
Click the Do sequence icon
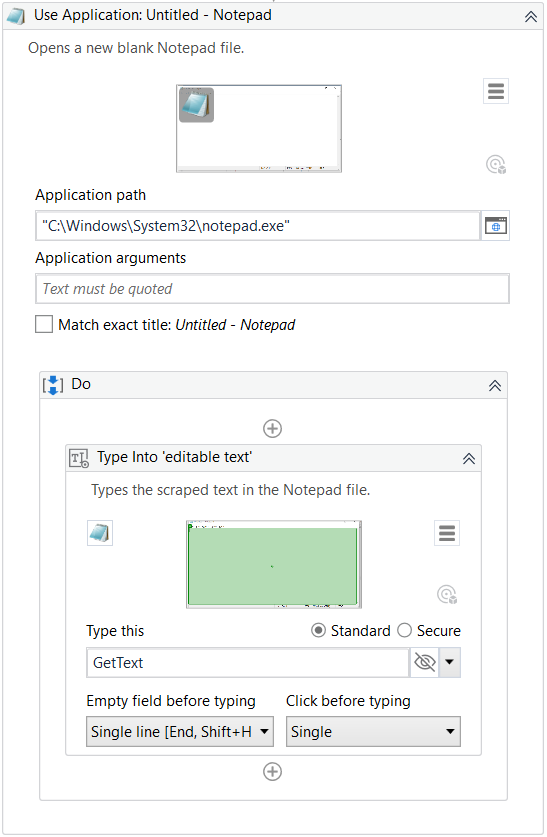(53, 384)
